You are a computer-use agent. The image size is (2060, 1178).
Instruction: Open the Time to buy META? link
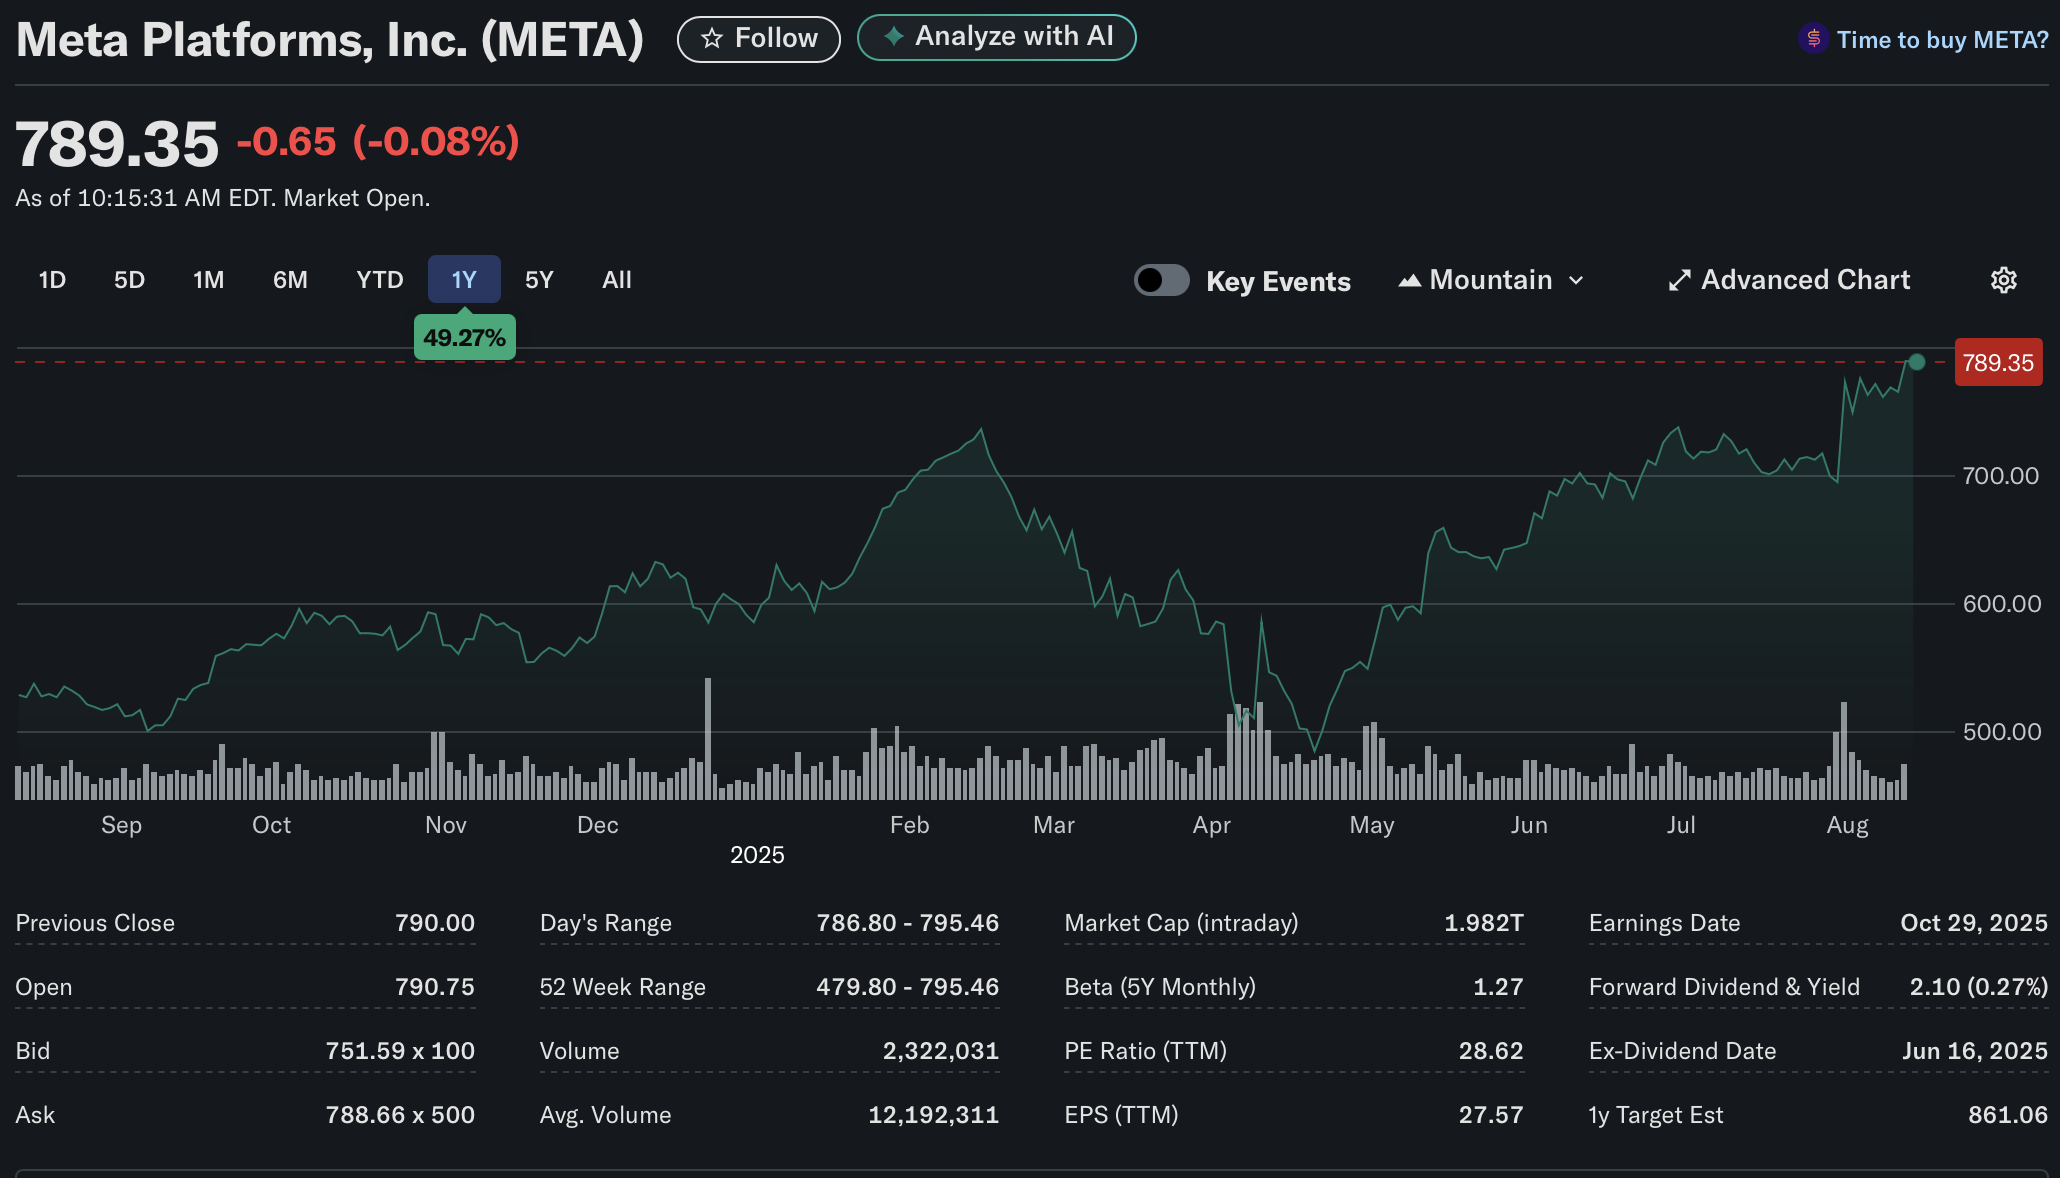[x=1941, y=40]
